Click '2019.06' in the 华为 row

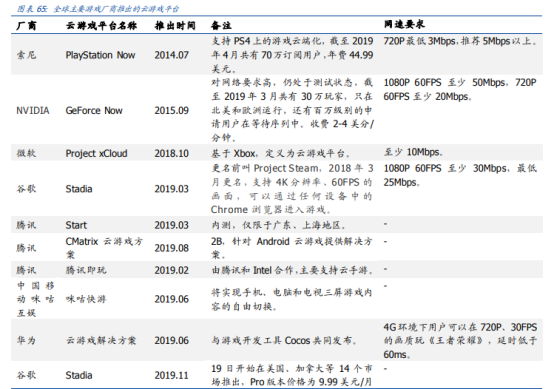171,341
